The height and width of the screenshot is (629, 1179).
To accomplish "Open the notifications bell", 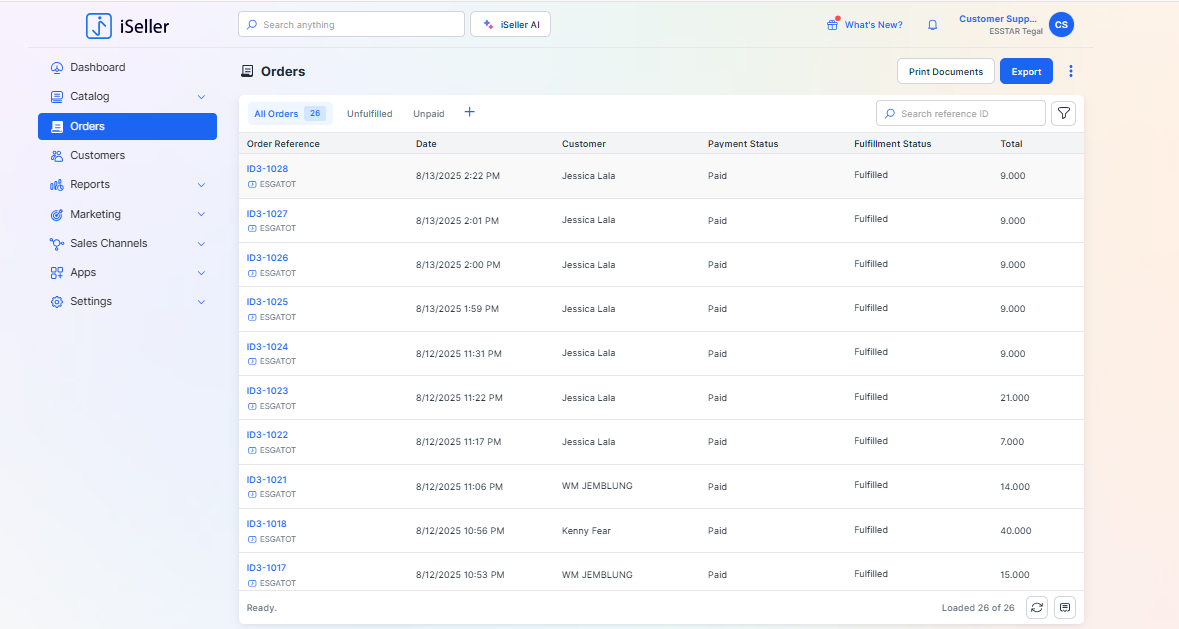I will (932, 25).
